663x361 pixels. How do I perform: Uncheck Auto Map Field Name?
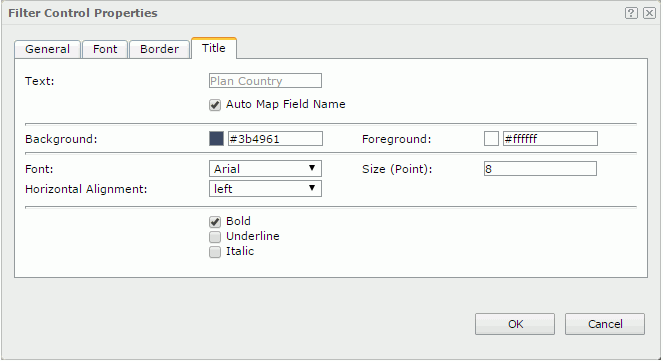coord(215,105)
